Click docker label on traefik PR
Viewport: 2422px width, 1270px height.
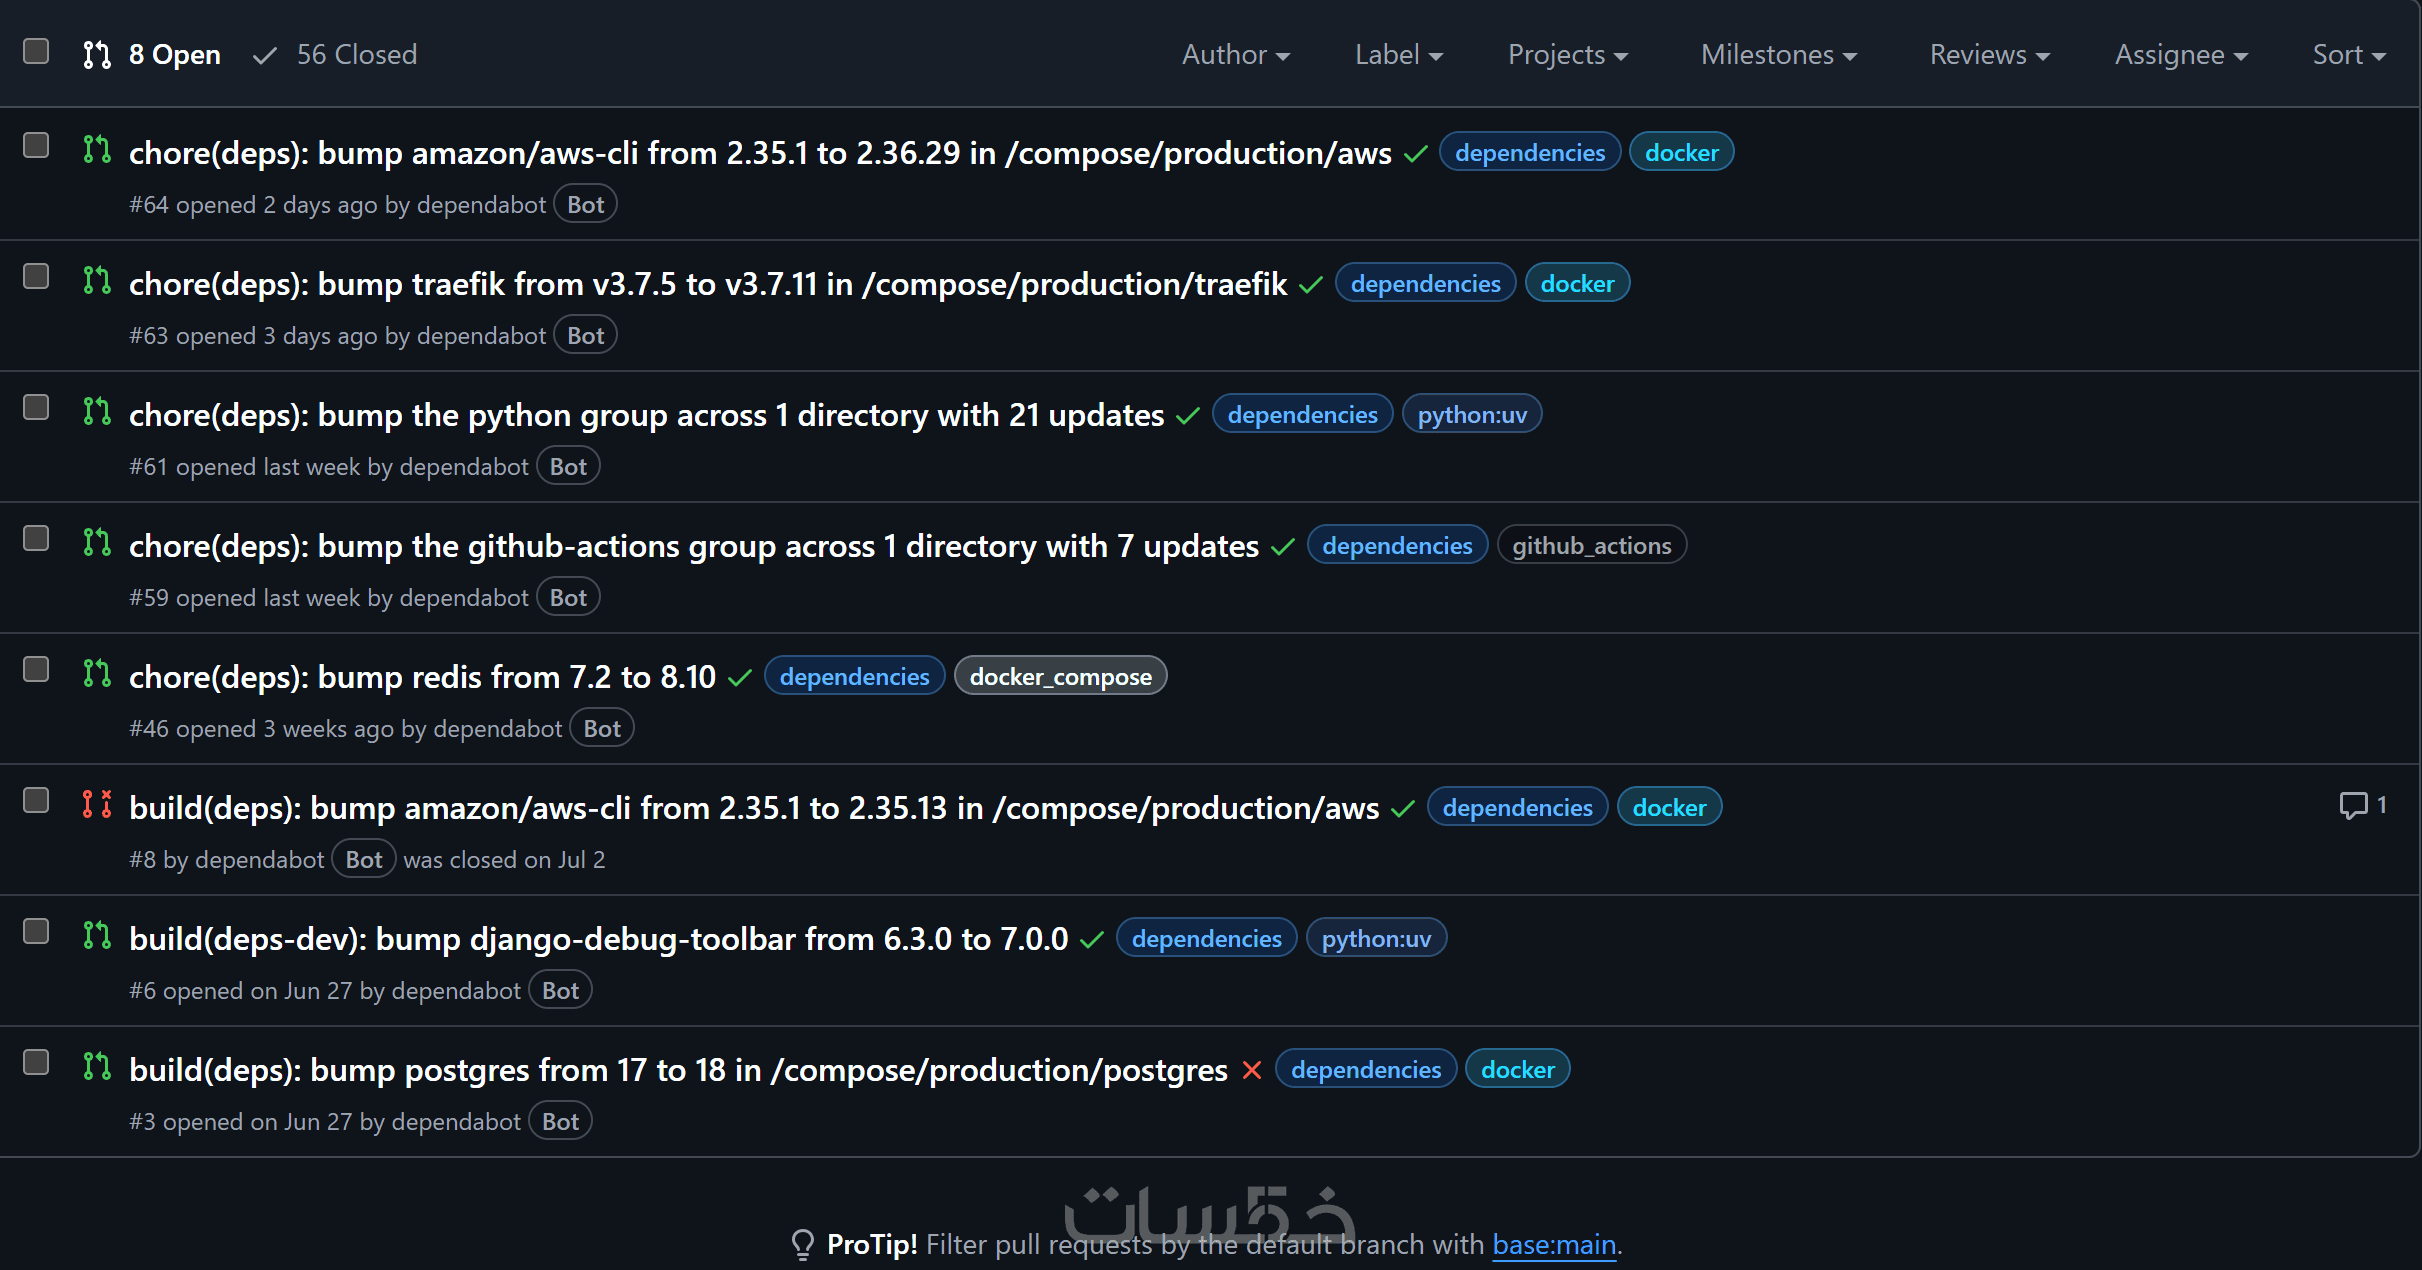point(1577,283)
